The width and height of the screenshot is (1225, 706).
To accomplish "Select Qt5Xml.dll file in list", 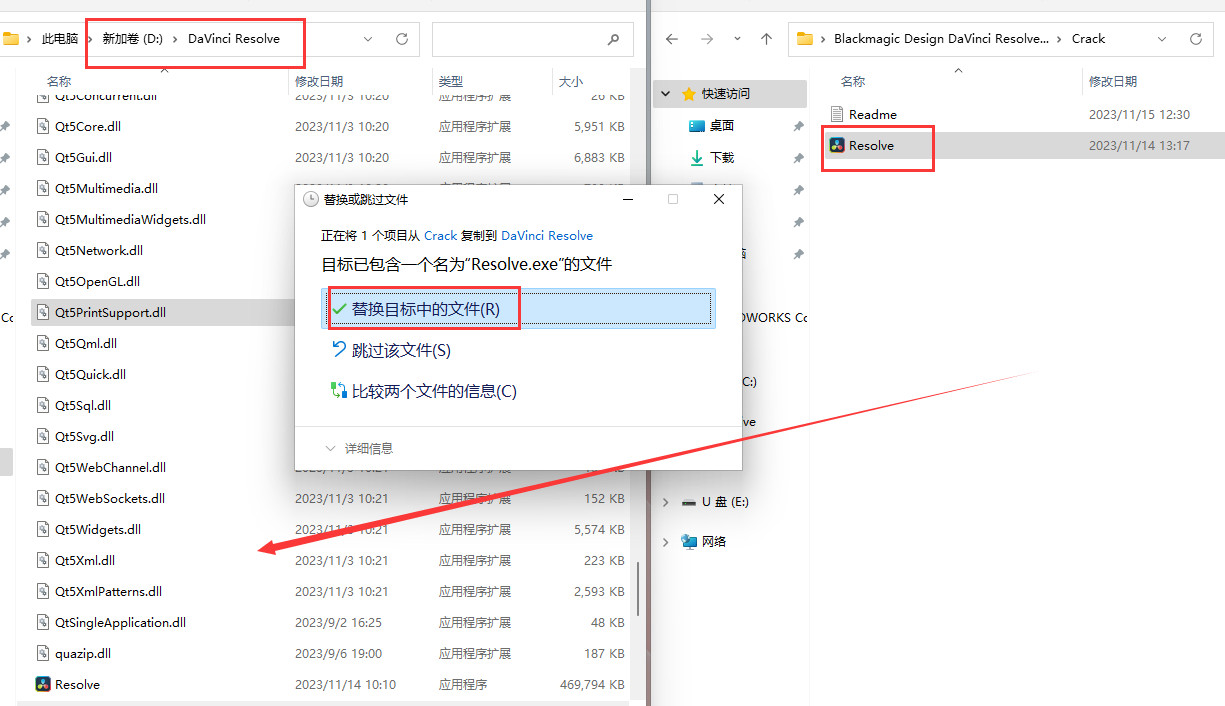I will point(85,561).
